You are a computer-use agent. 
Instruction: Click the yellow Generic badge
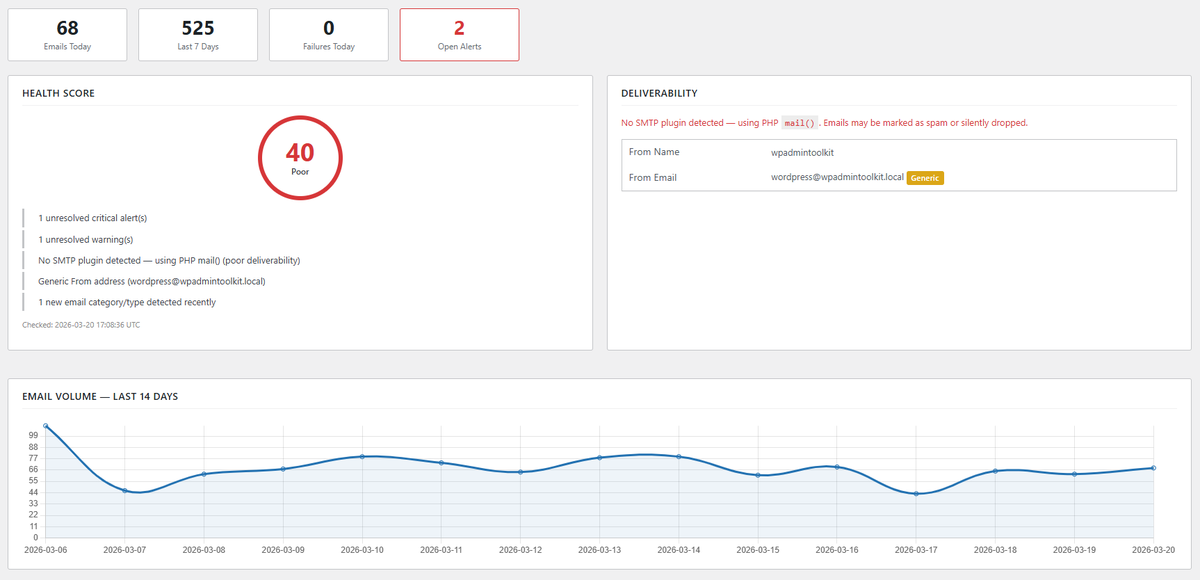coord(926,178)
